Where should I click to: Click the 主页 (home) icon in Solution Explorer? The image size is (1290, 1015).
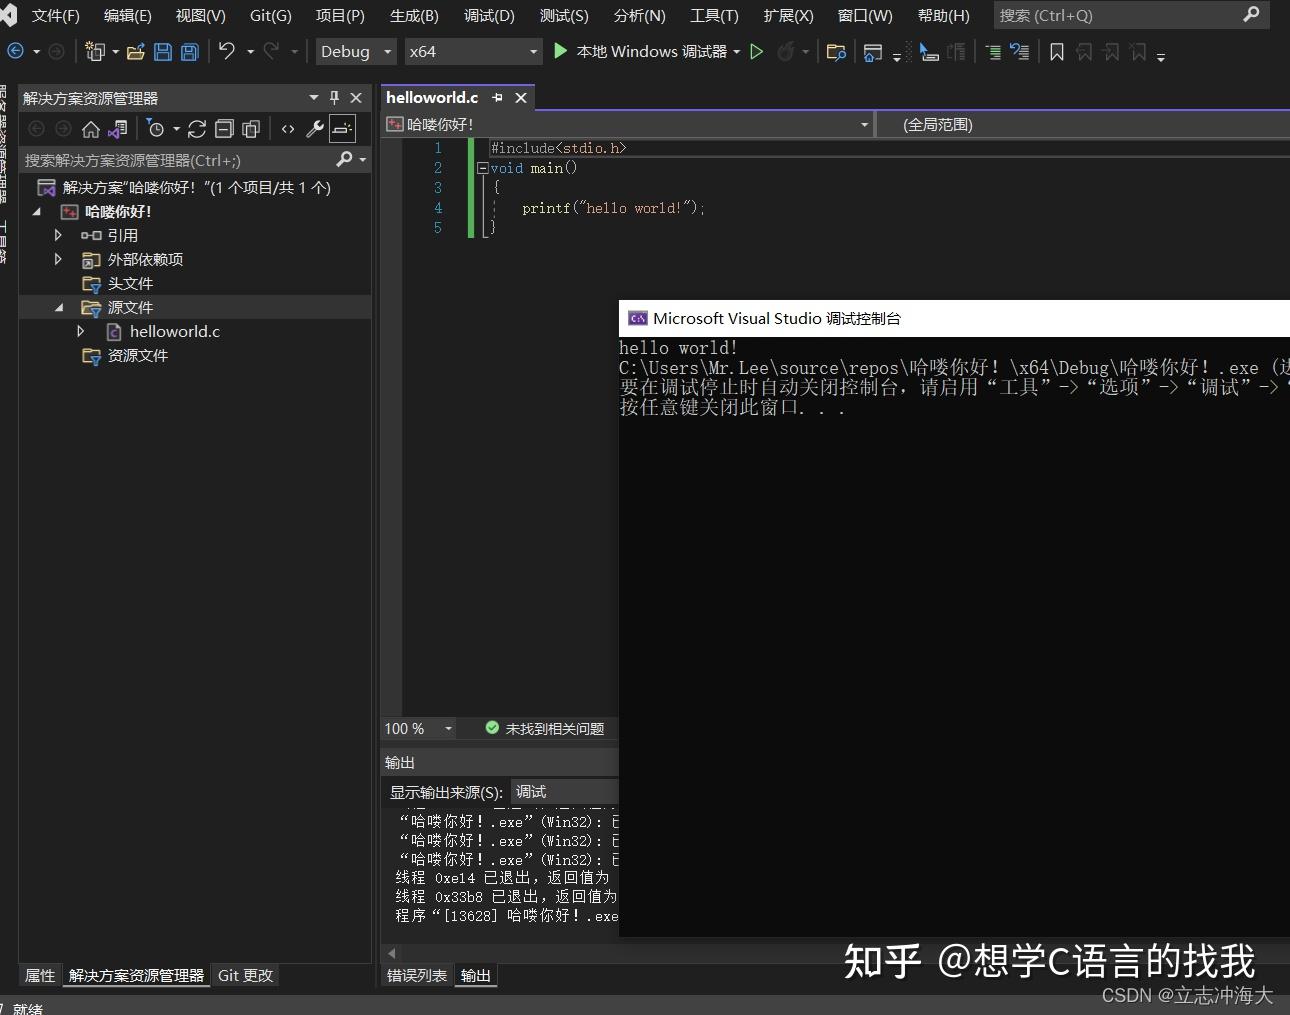[89, 129]
